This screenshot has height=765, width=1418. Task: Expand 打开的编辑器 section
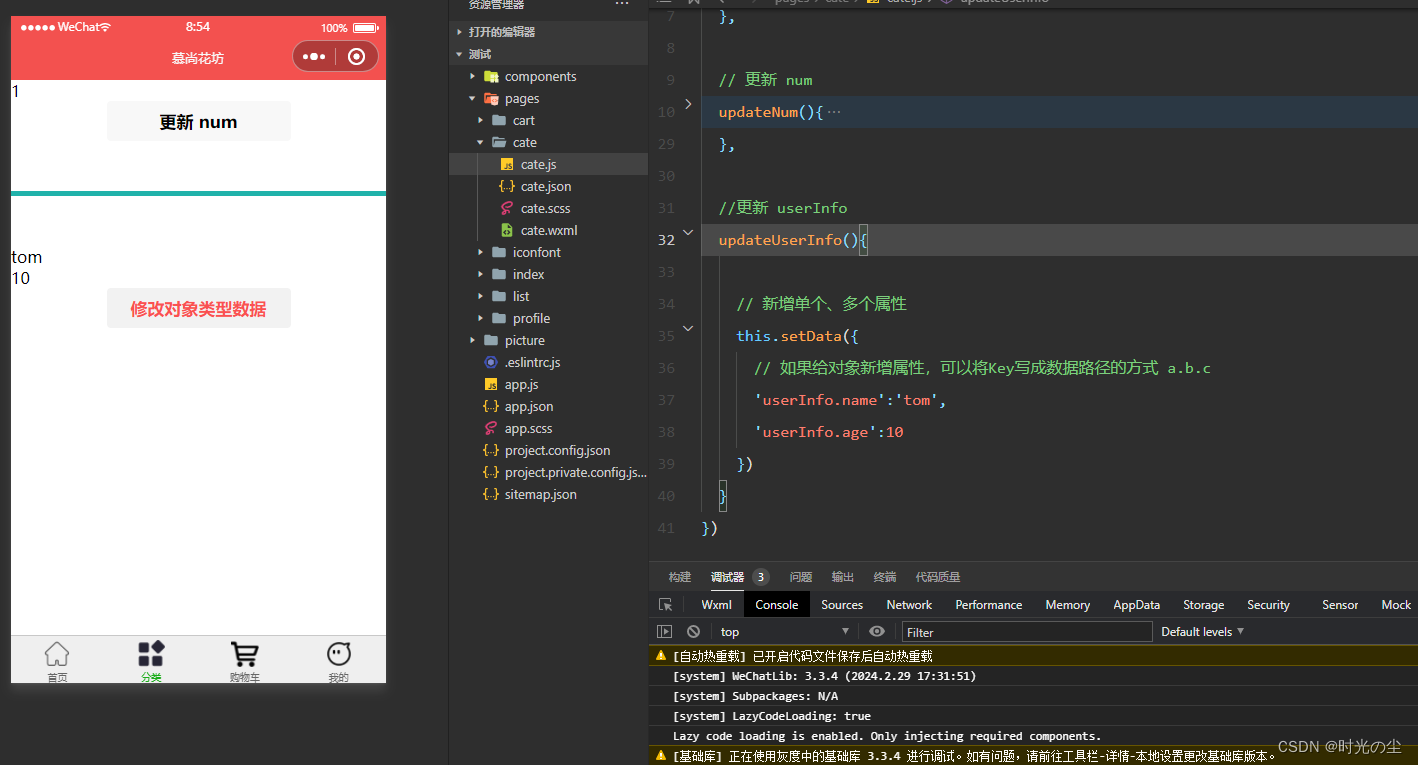[548, 32]
